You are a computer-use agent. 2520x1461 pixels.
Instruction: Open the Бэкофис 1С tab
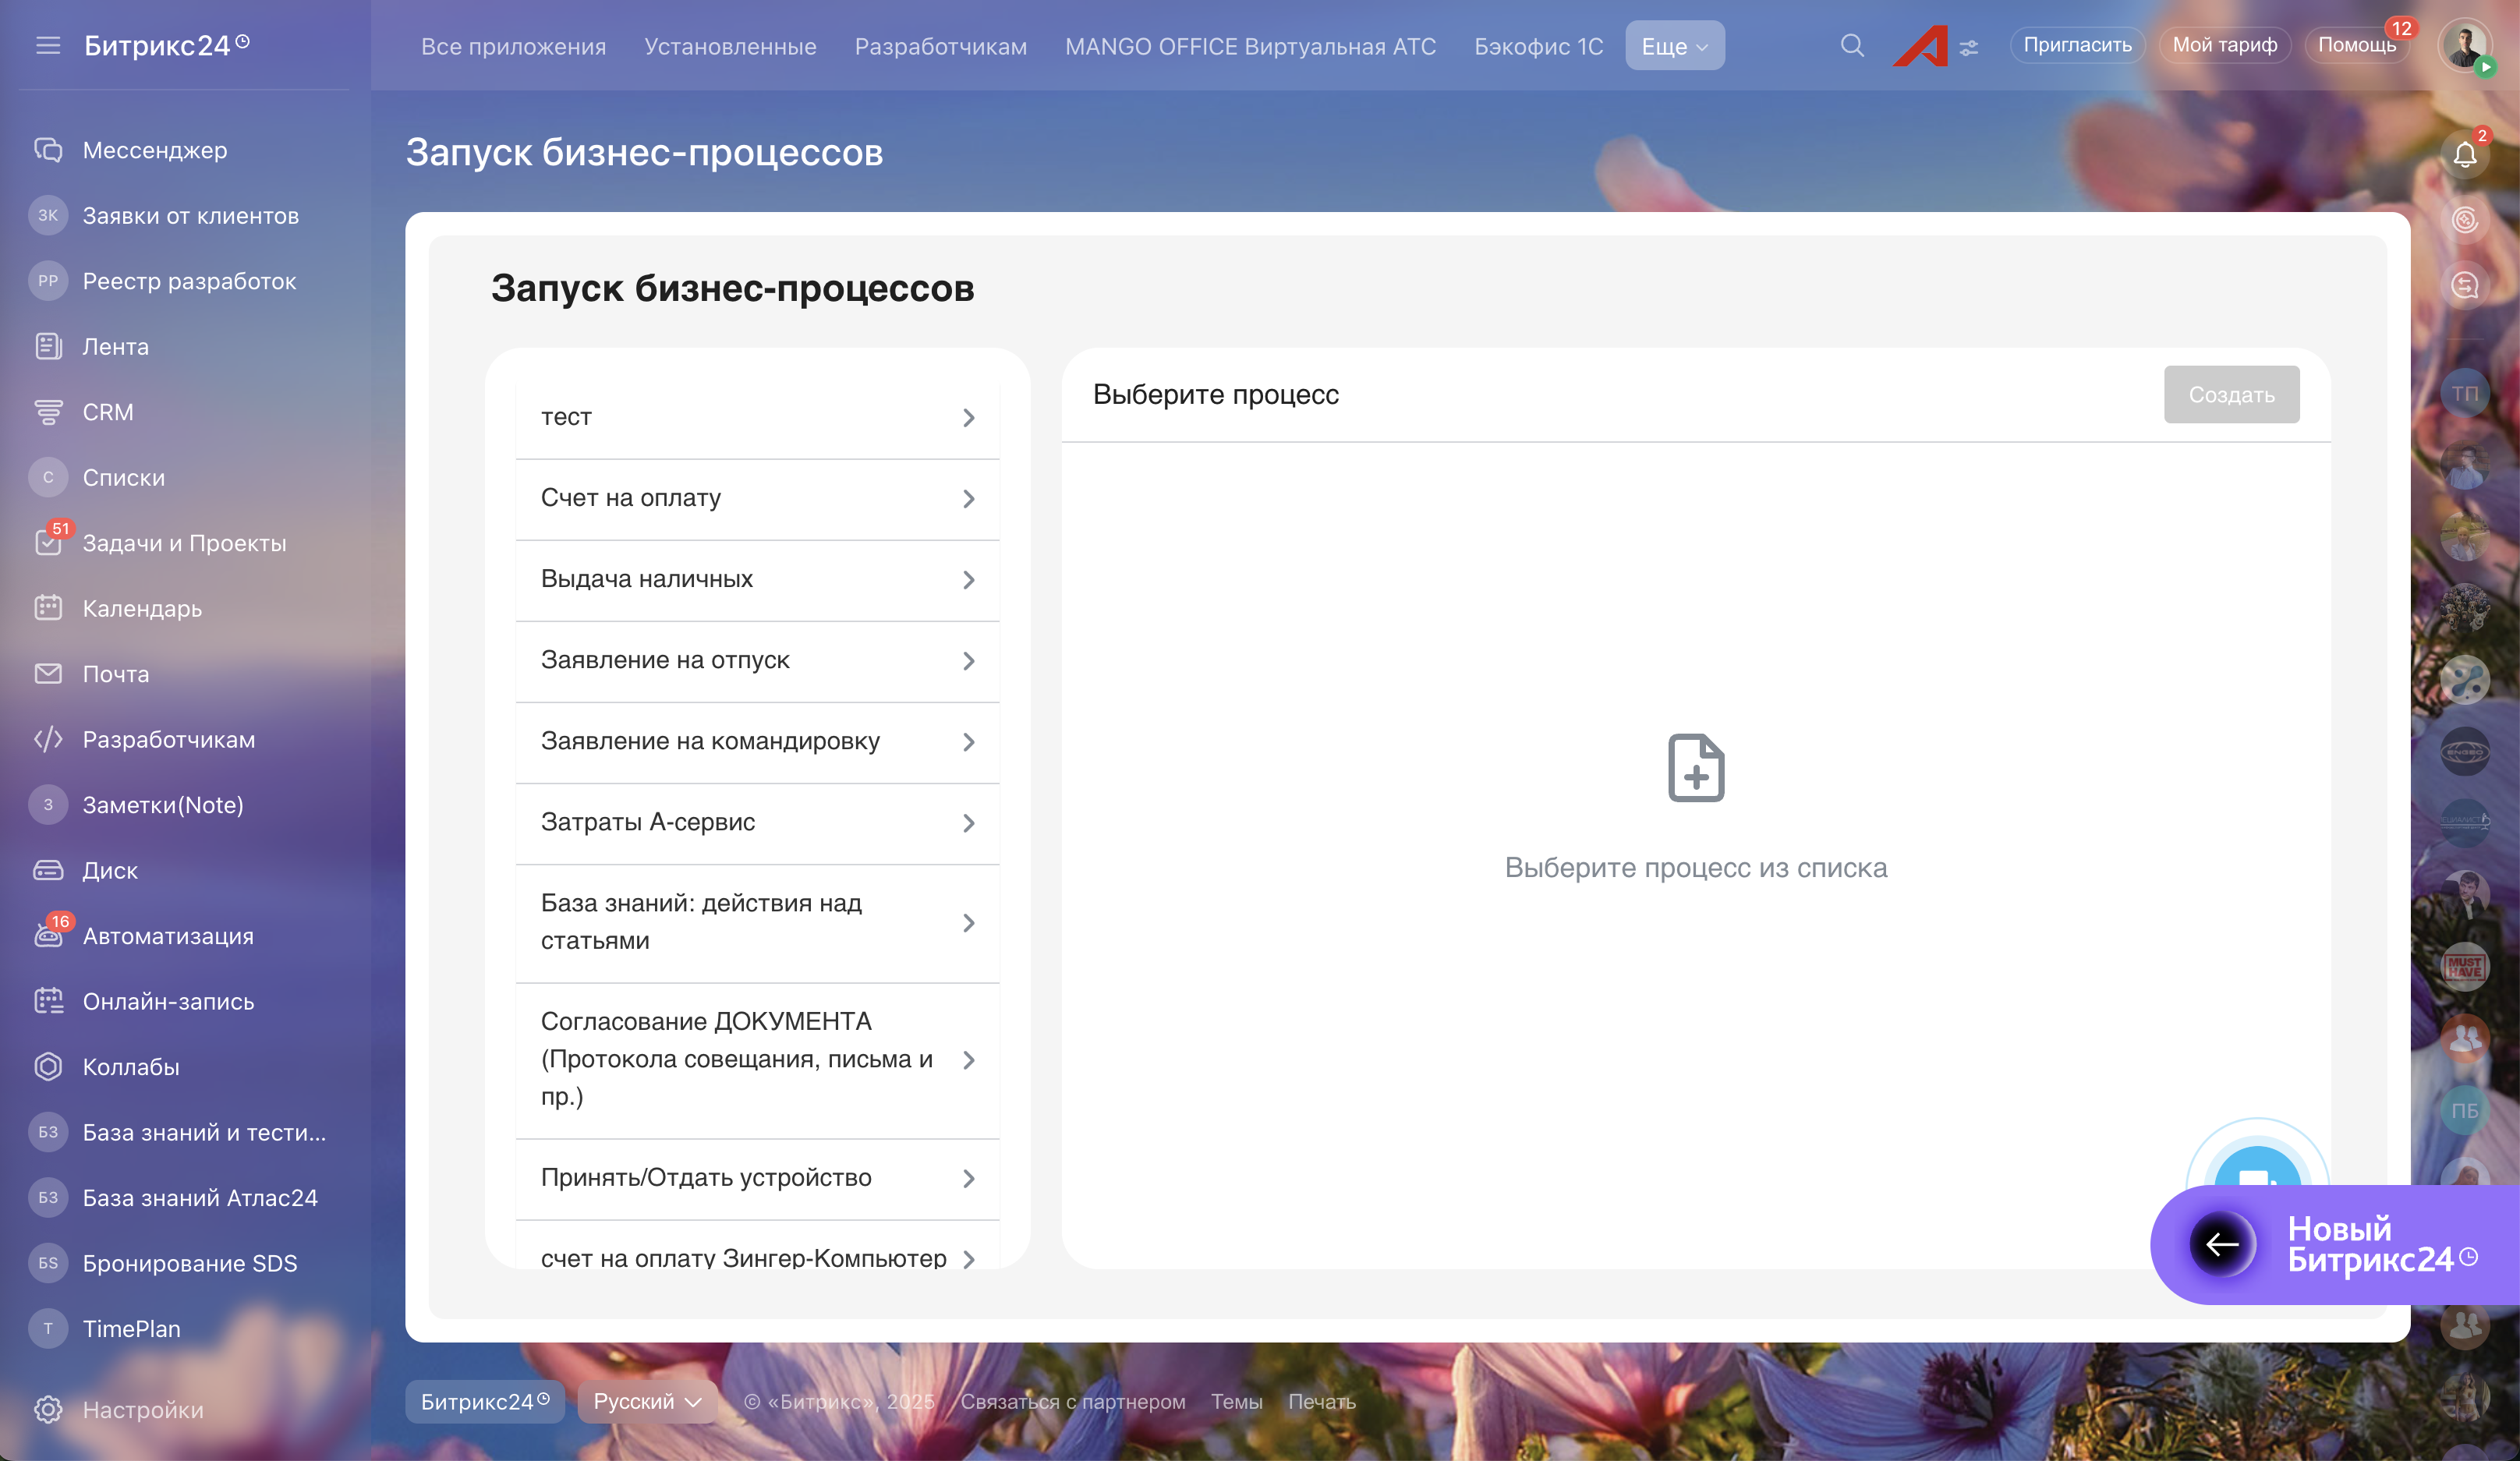(x=1538, y=46)
